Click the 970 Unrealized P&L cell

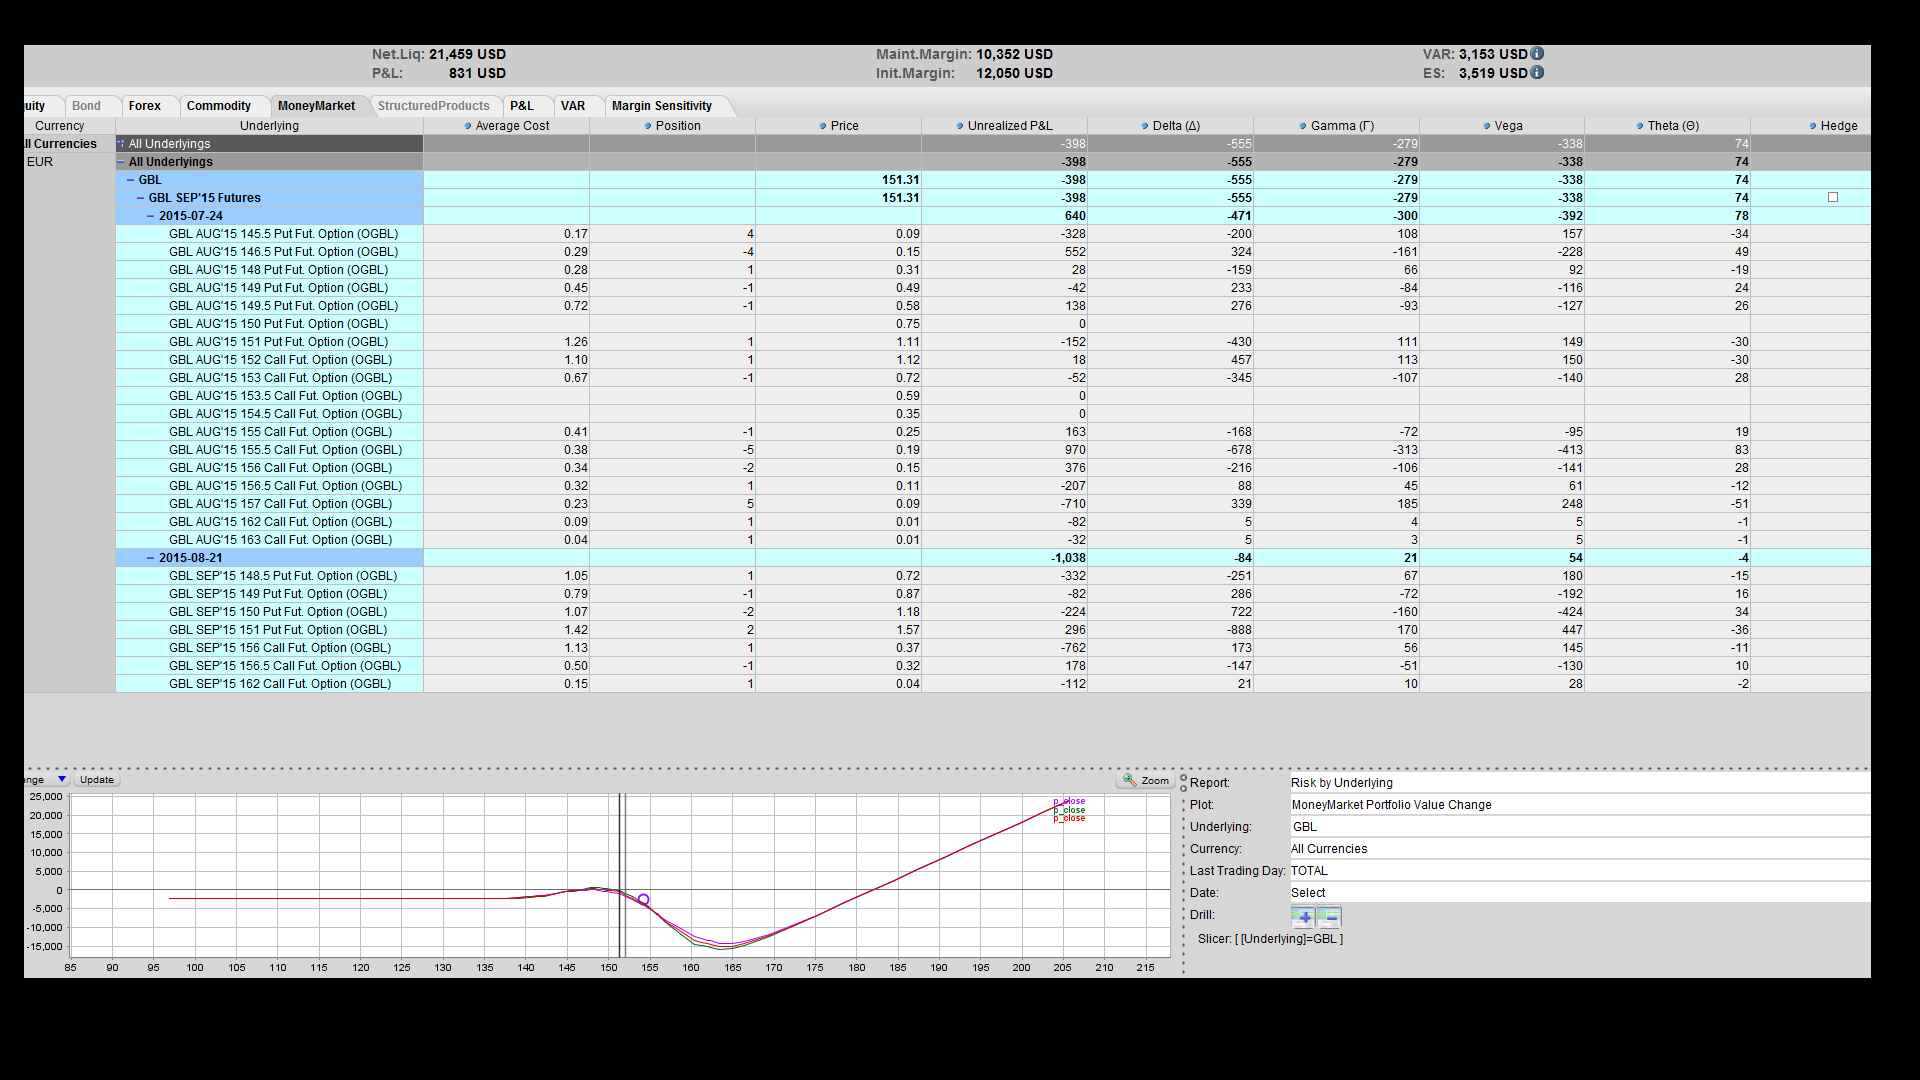pos(1004,450)
